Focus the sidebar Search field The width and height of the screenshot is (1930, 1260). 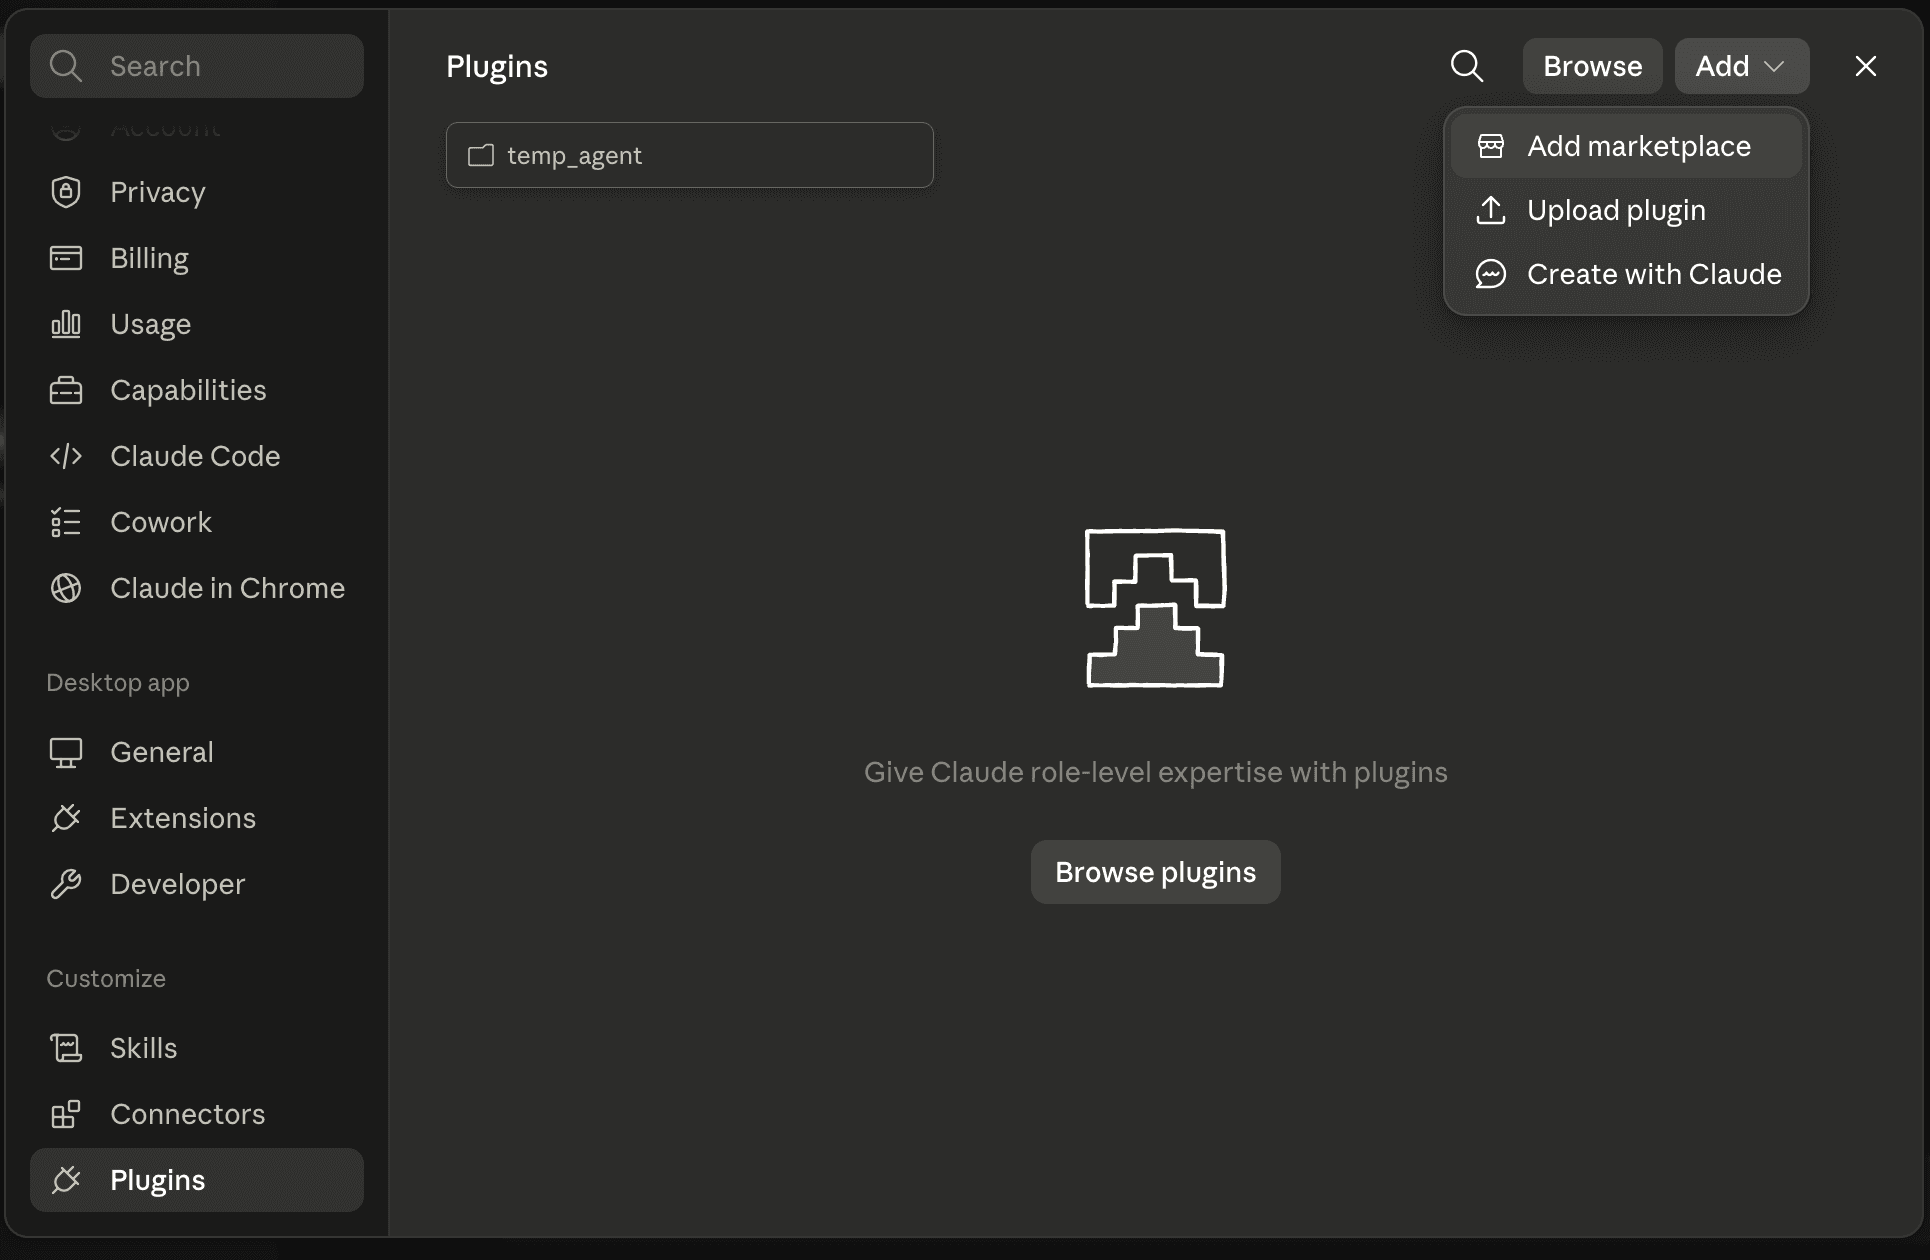tap(197, 66)
